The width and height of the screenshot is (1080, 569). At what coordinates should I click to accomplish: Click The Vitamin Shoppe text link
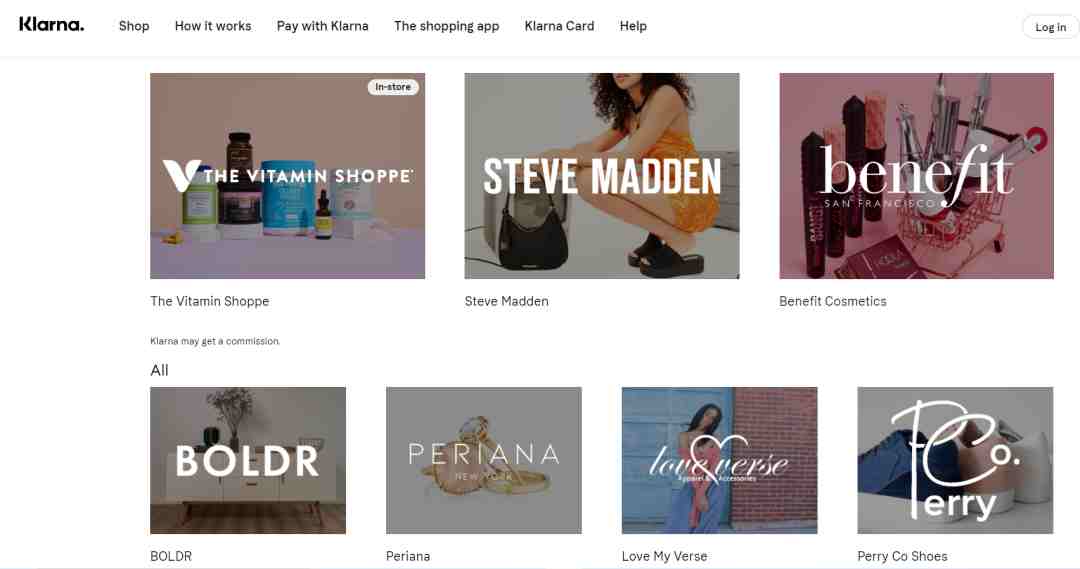pos(209,301)
